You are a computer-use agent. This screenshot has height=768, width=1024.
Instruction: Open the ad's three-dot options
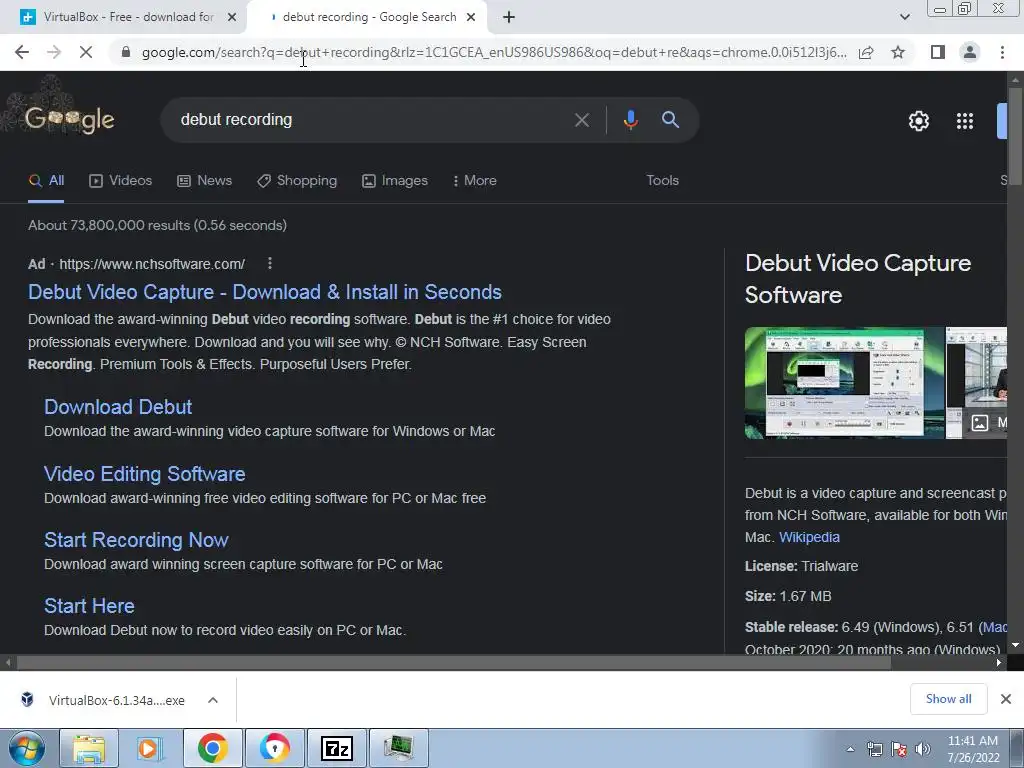pos(270,263)
